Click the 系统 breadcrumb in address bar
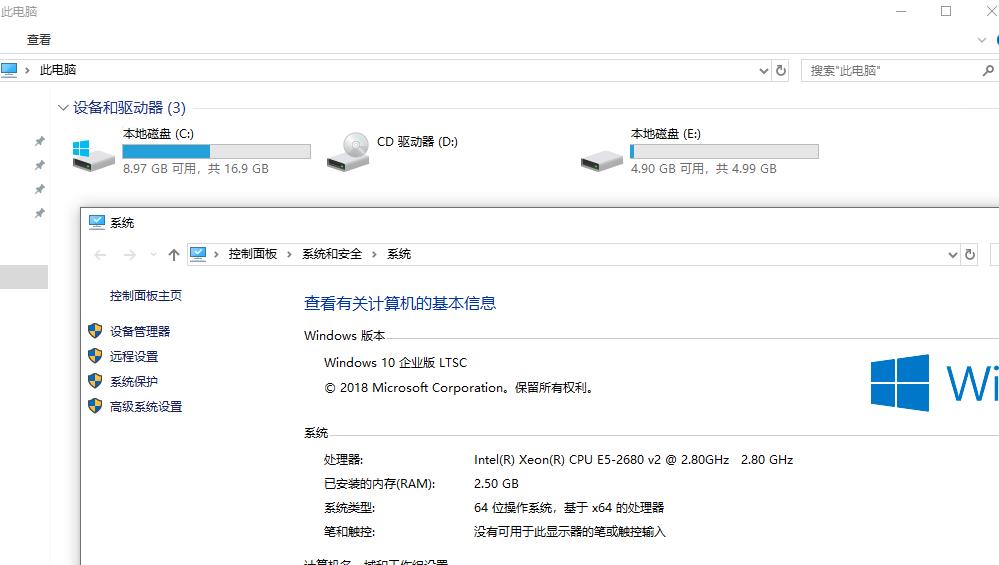The height and width of the screenshot is (565, 999). click(x=399, y=254)
